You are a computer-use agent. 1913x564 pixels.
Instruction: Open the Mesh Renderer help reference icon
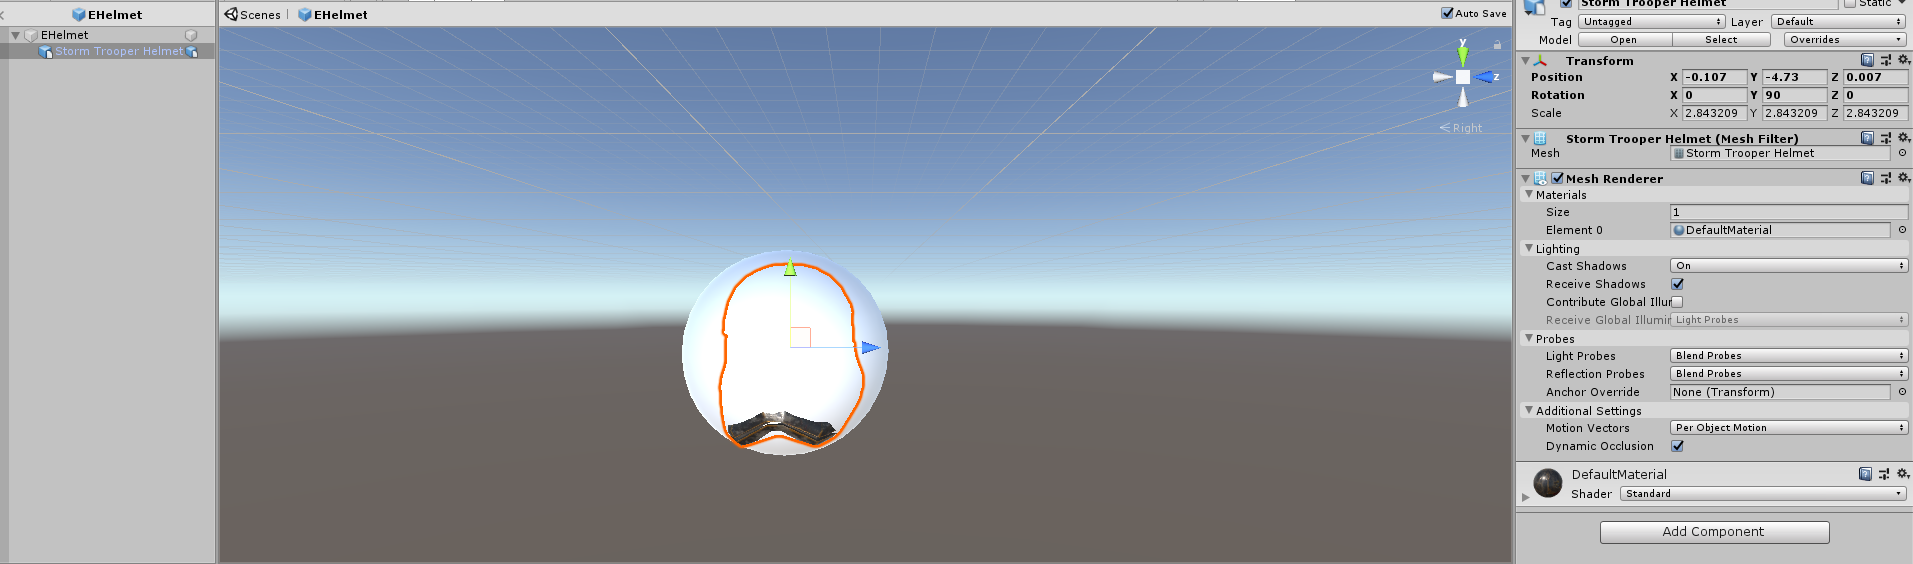click(x=1867, y=178)
